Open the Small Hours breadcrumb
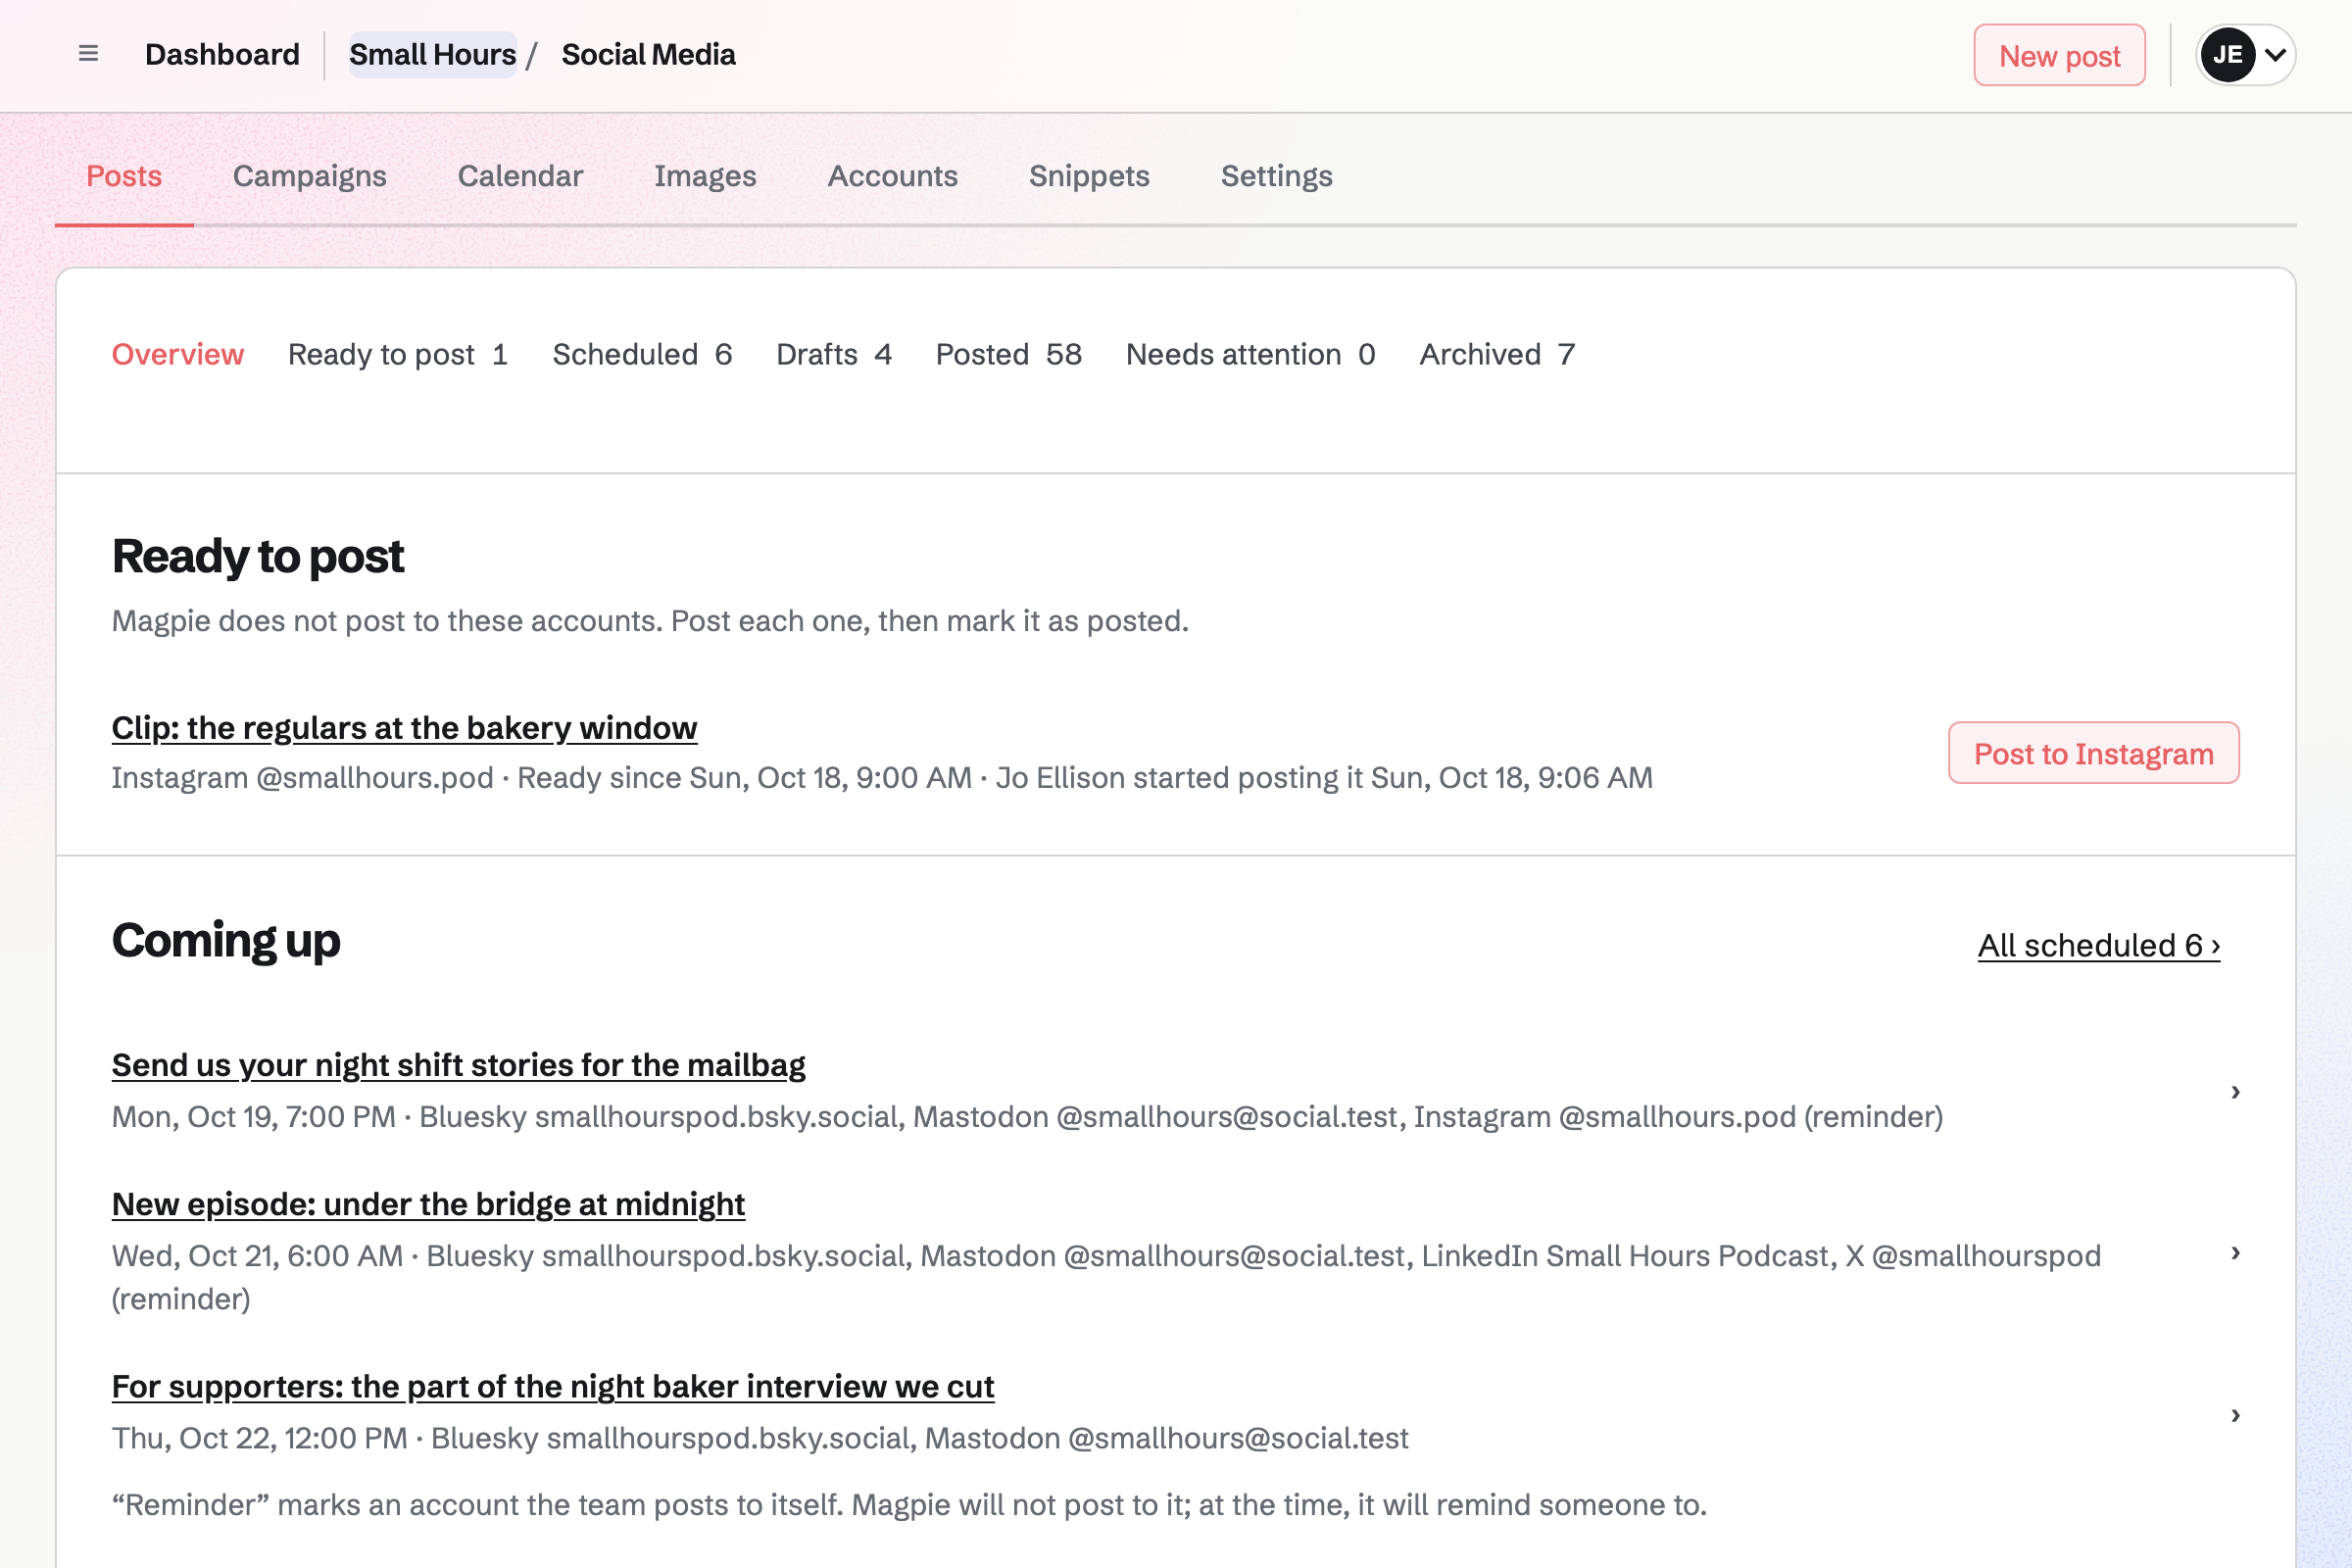 (432, 54)
